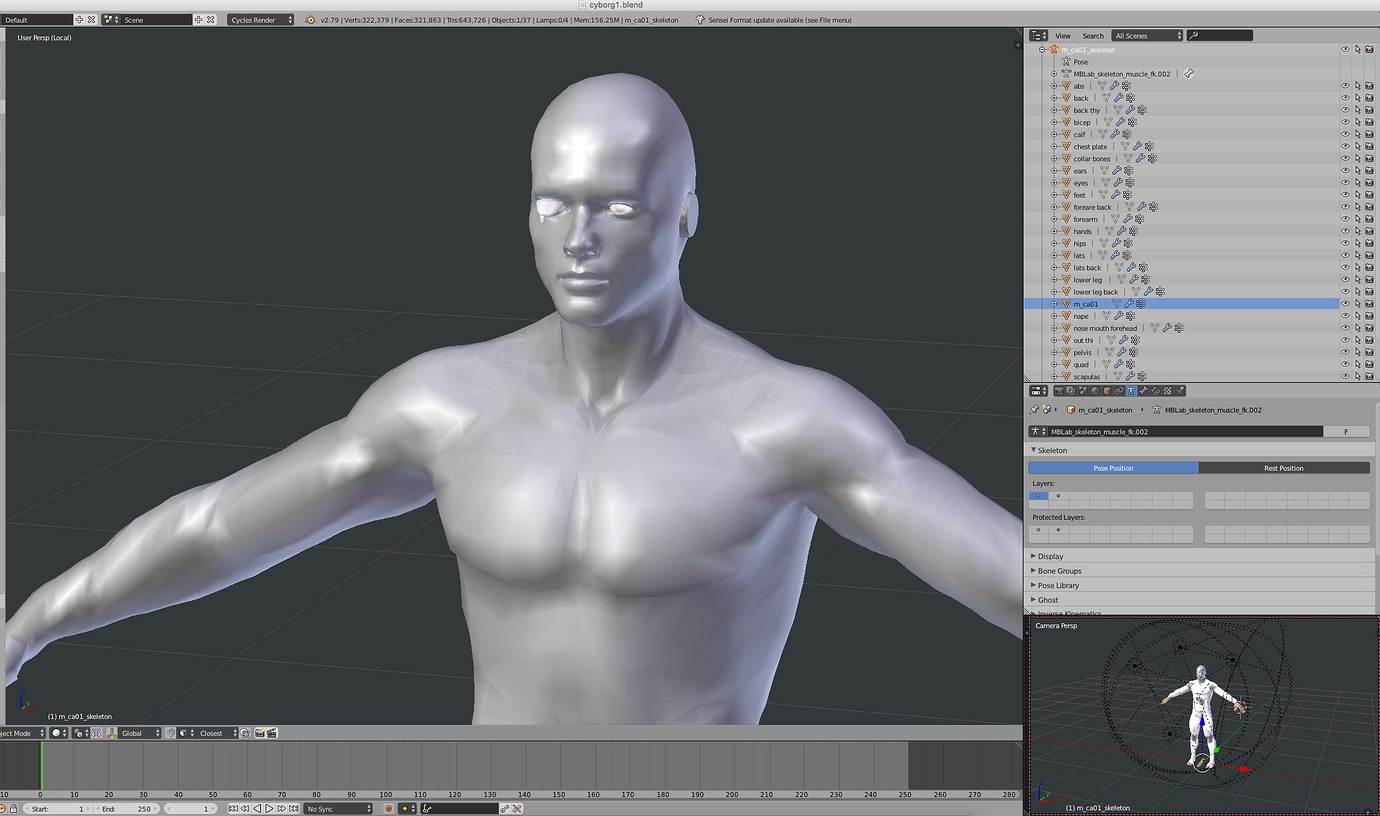Open the outliner Search menu
Viewport: 1380px width, 816px height.
pyautogui.click(x=1093, y=35)
